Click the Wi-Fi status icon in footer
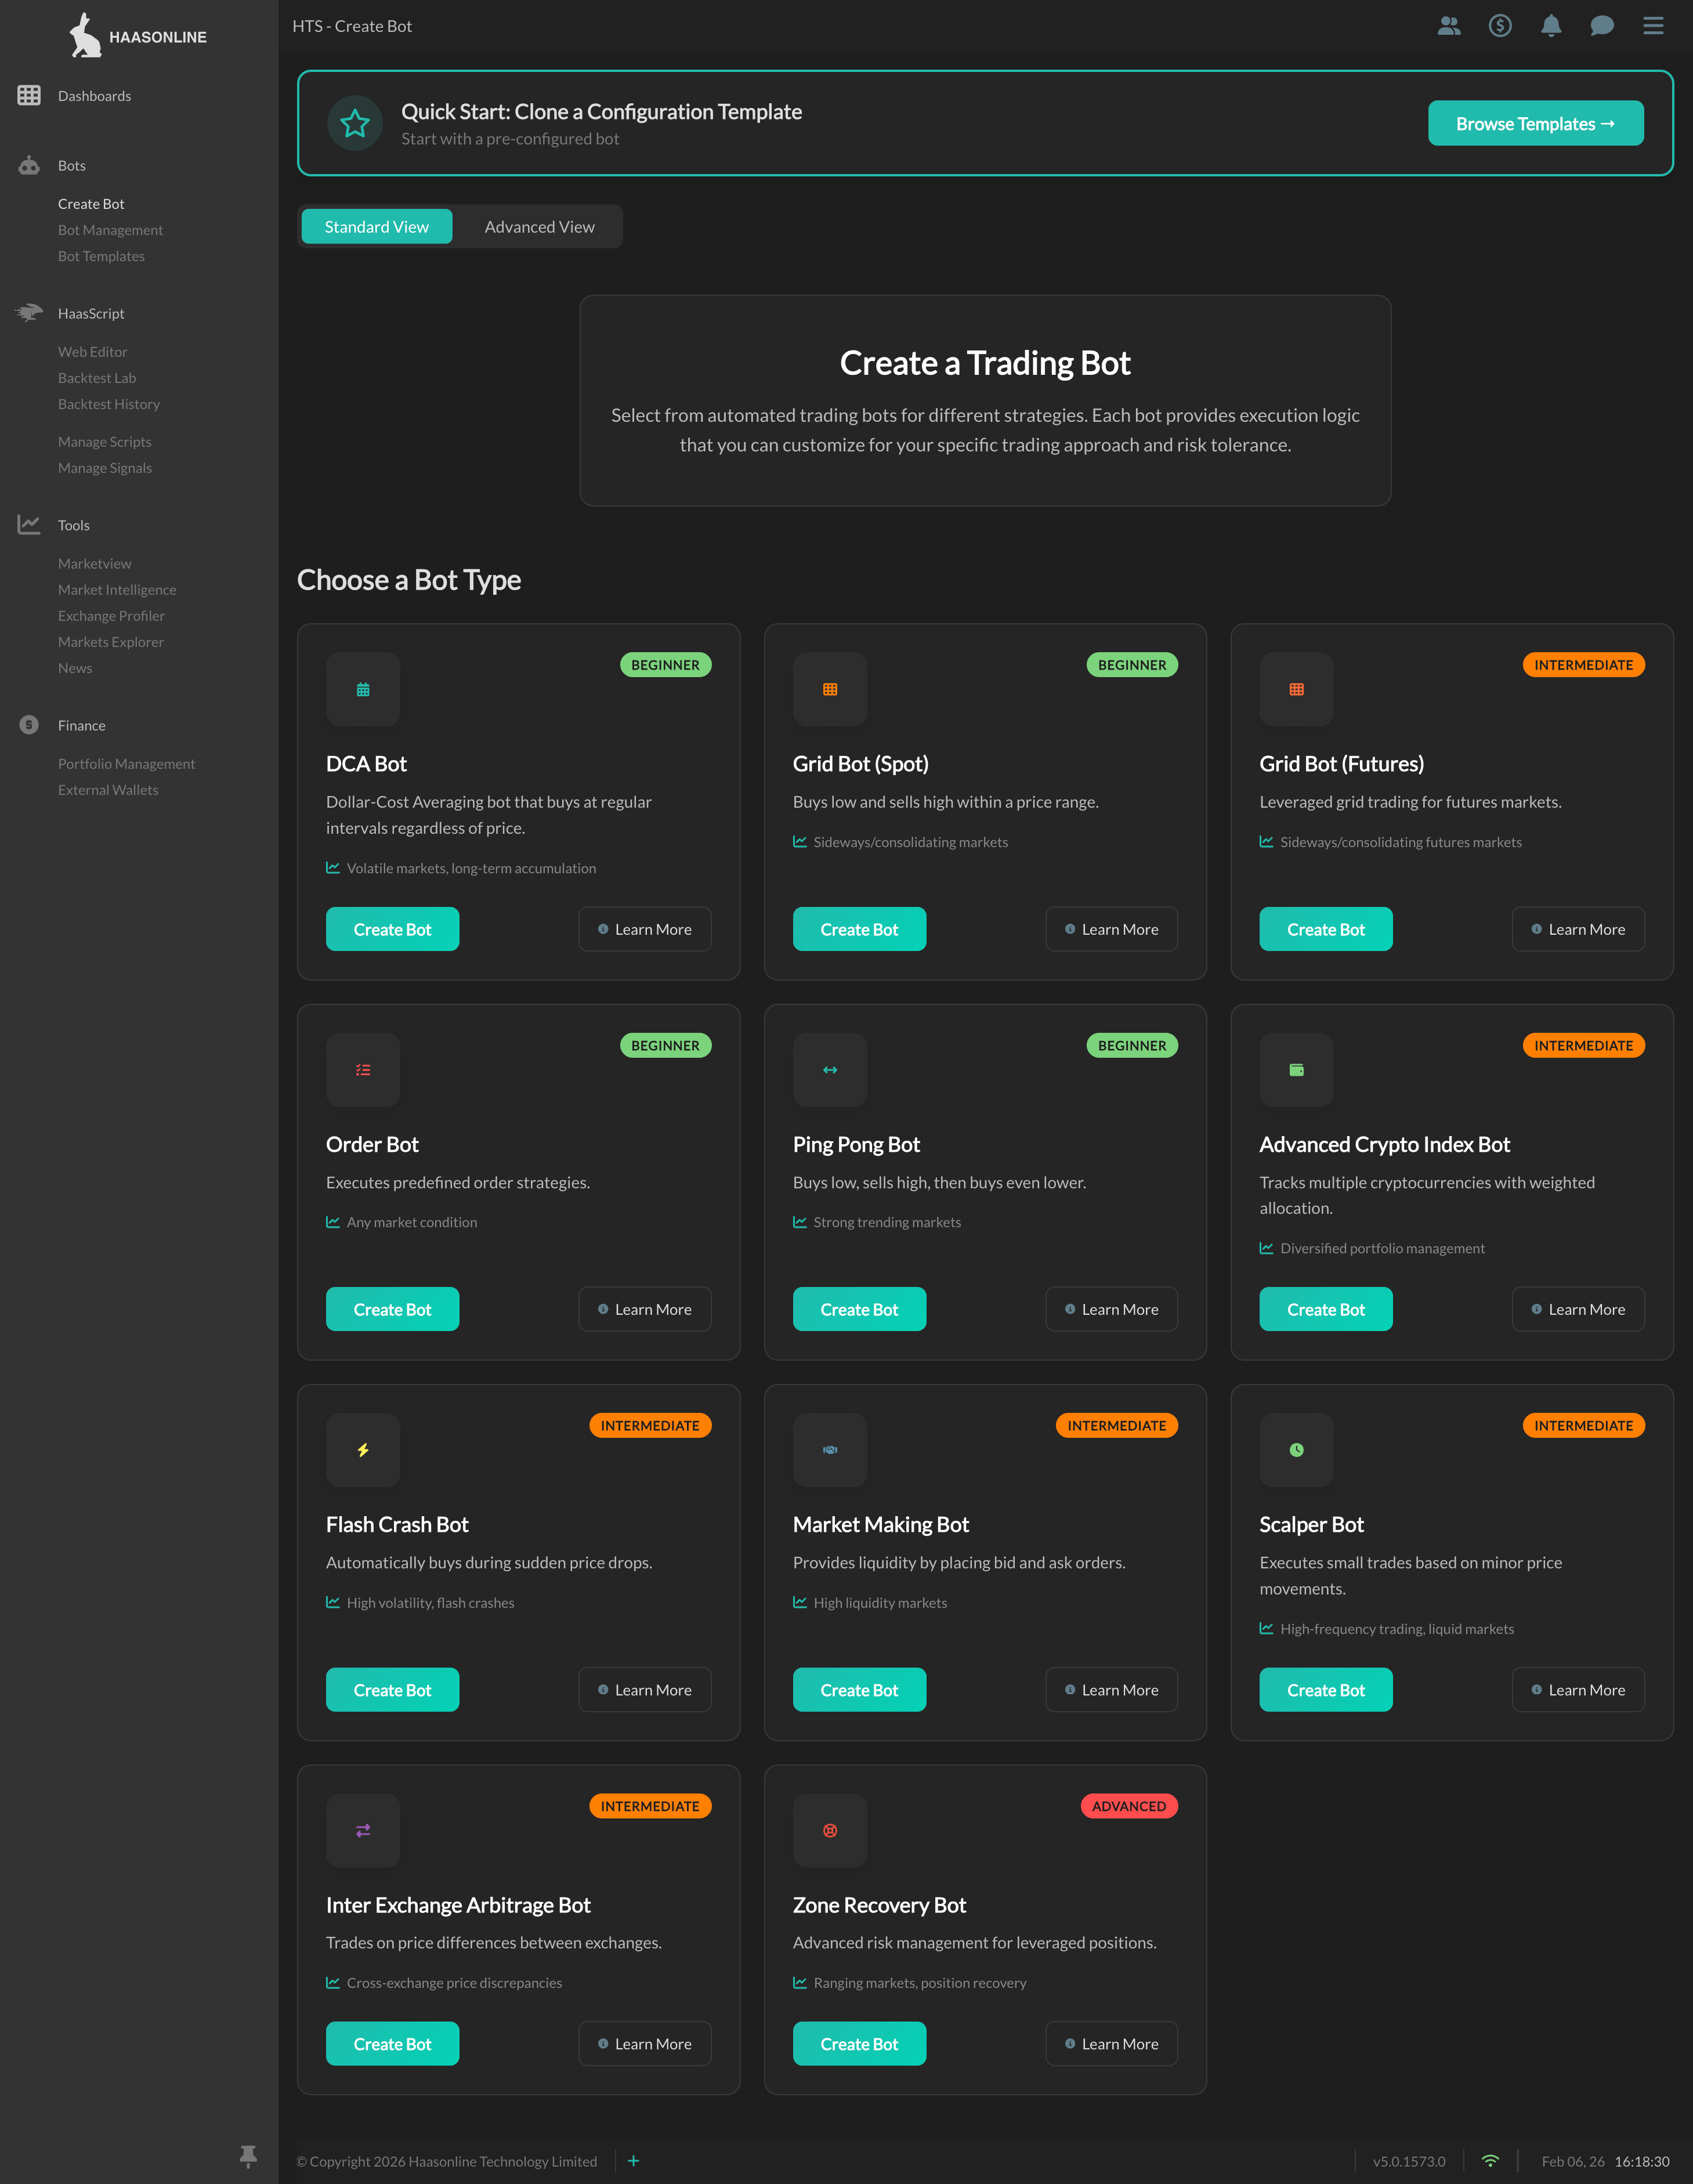 (x=1490, y=2161)
